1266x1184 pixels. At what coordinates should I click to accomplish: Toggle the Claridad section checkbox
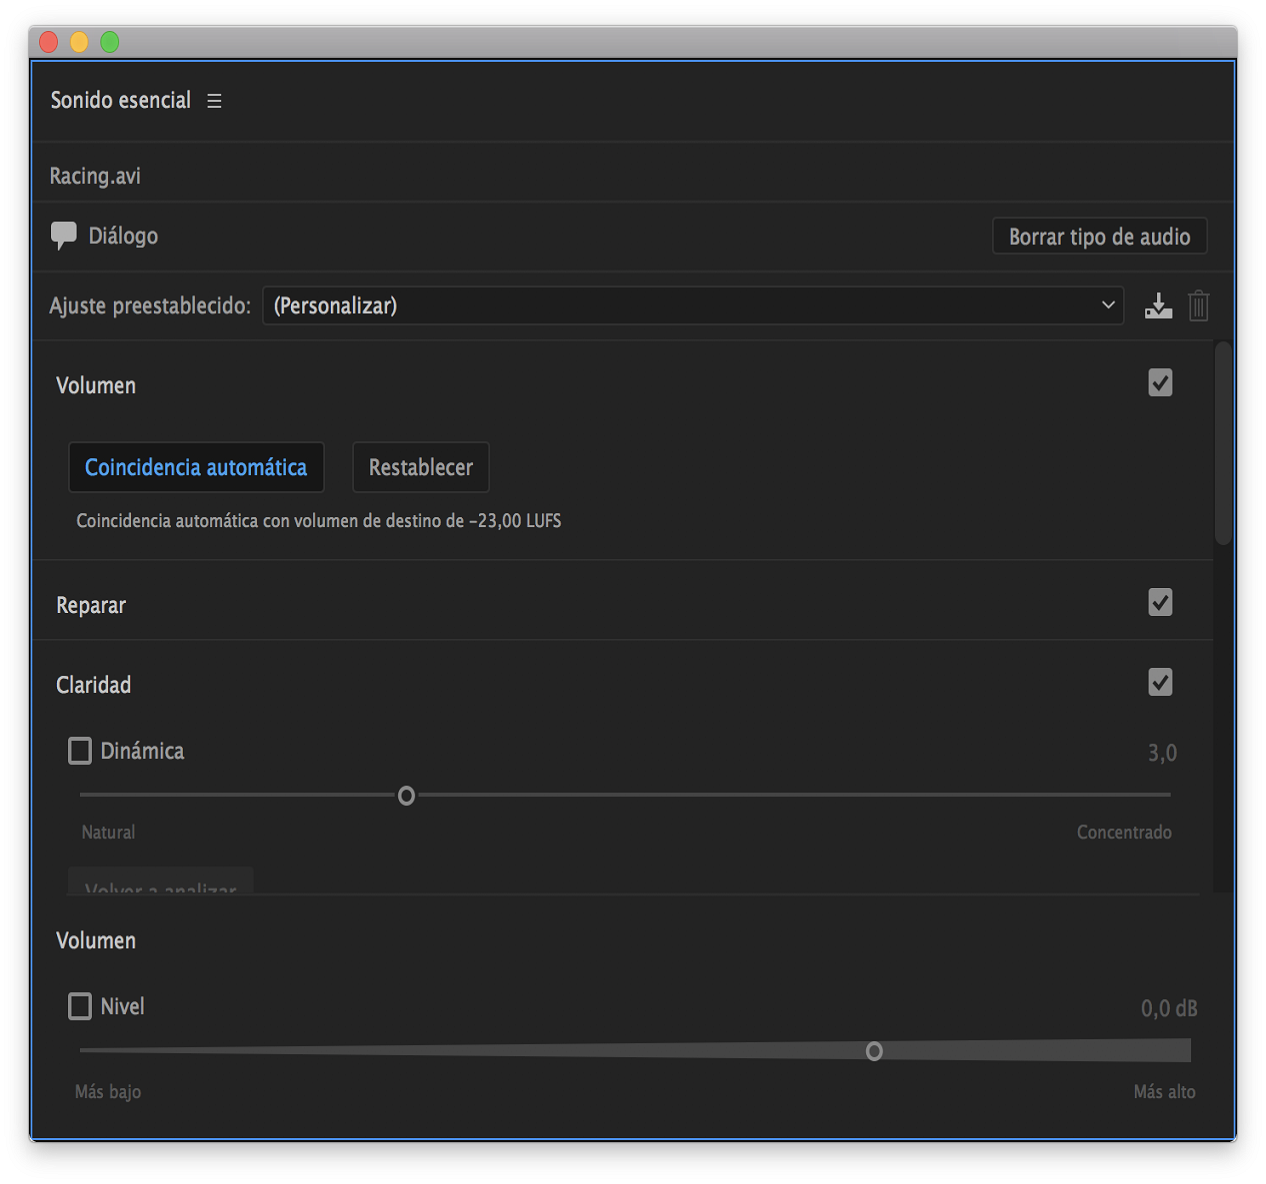pos(1160,683)
